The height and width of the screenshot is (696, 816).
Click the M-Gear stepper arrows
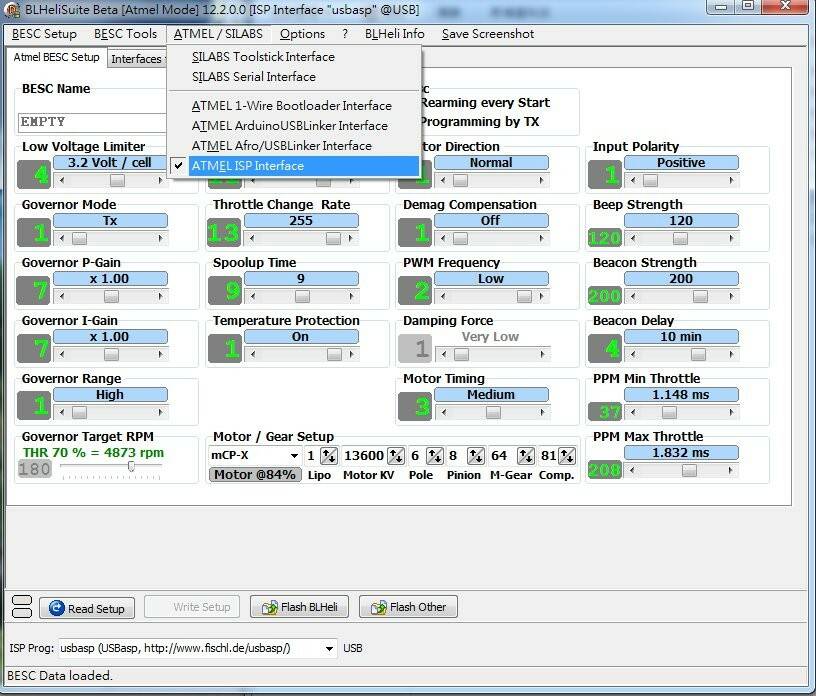click(x=525, y=456)
